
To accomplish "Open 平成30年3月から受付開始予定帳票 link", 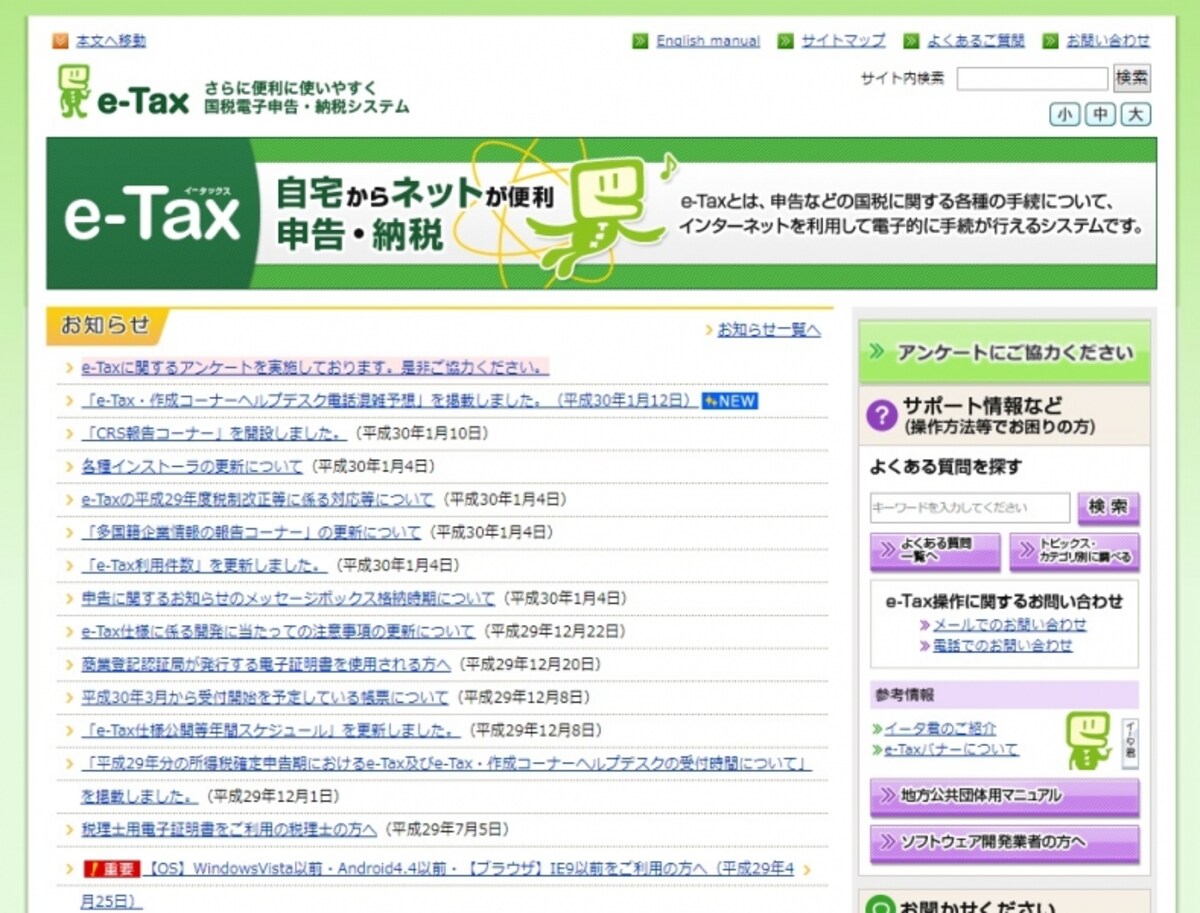I will (265, 697).
